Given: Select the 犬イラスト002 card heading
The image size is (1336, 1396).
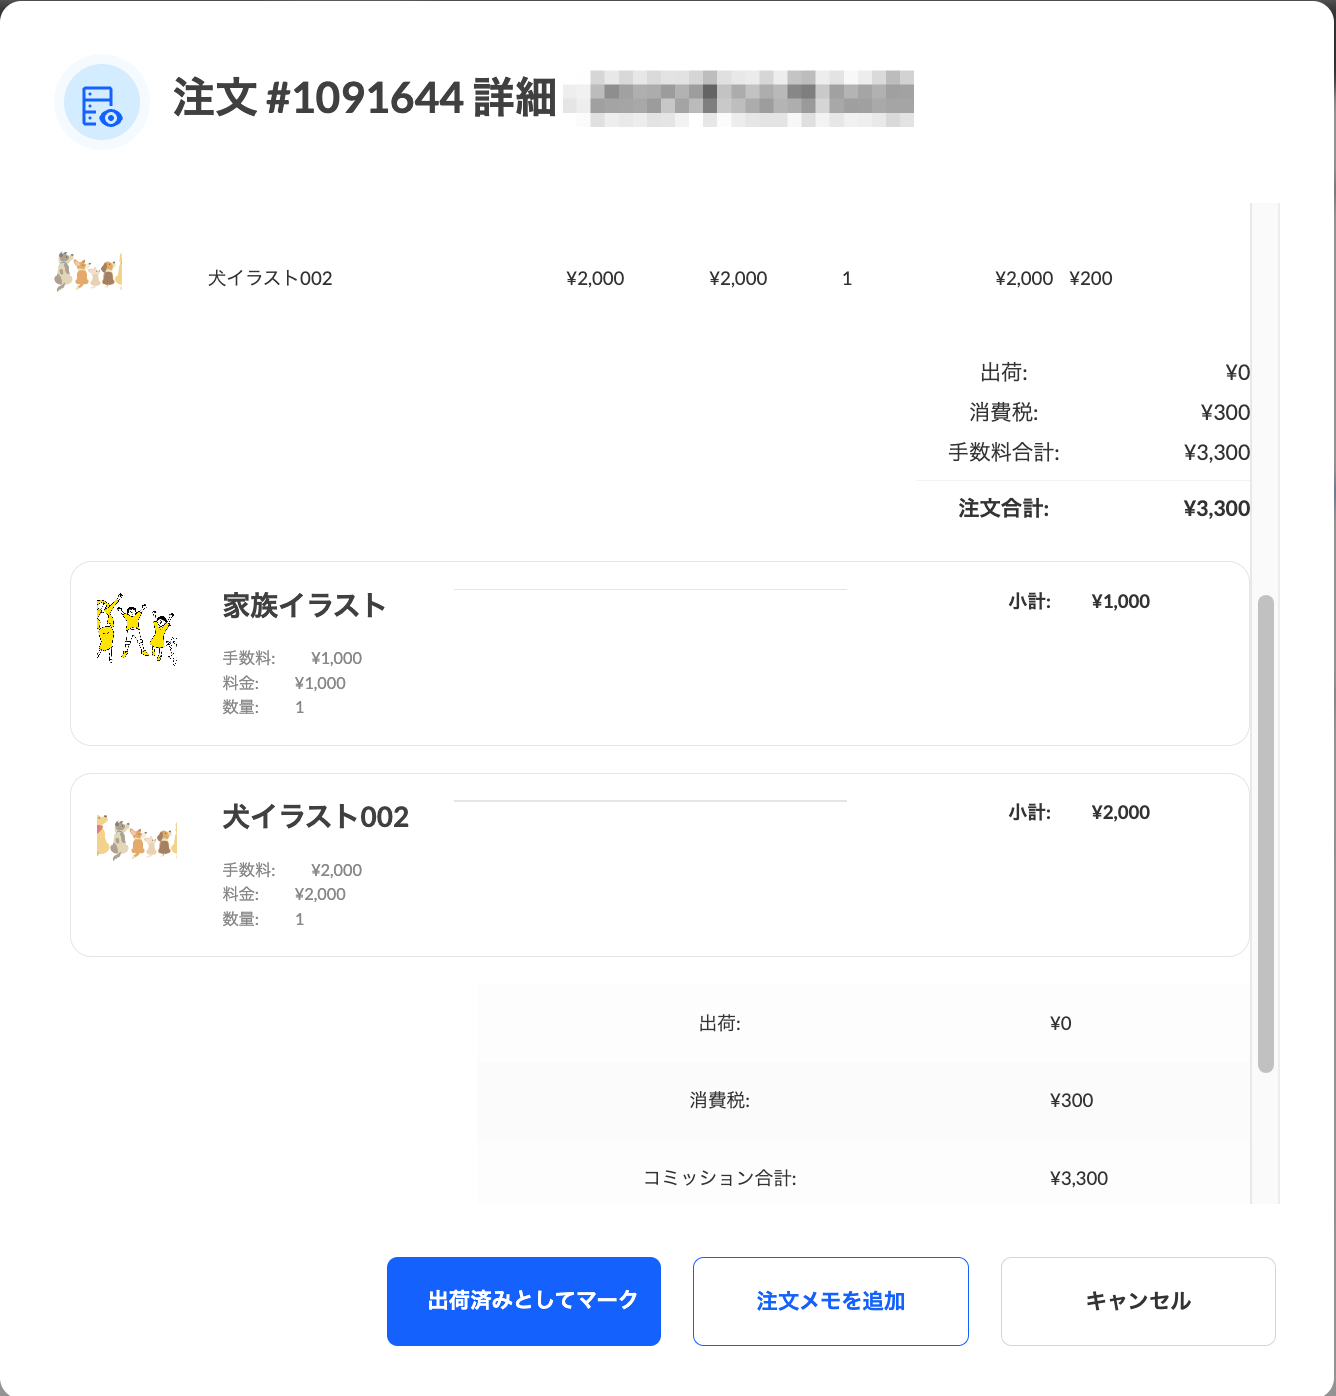Looking at the screenshot, I should [x=315, y=817].
